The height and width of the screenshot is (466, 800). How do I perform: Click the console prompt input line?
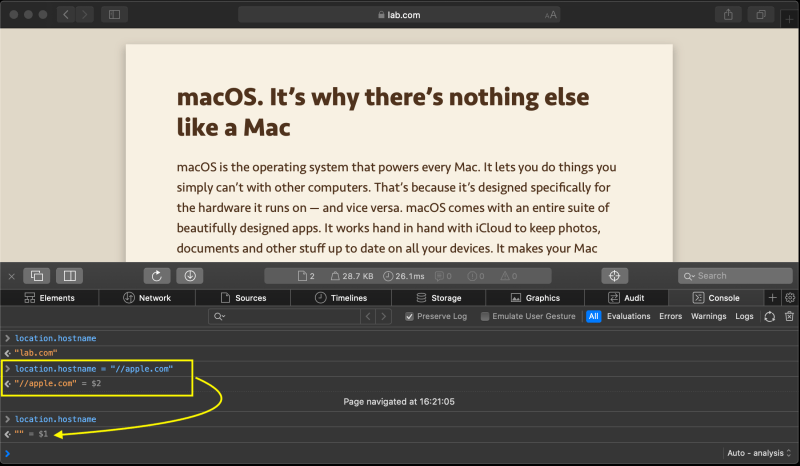coord(362,453)
